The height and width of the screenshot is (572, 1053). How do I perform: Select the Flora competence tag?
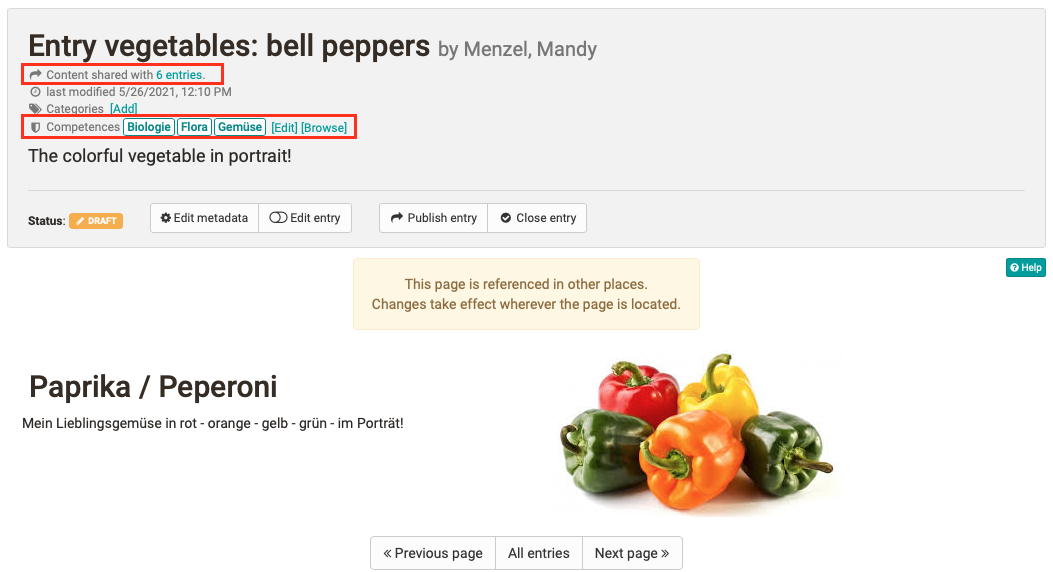[x=195, y=128]
